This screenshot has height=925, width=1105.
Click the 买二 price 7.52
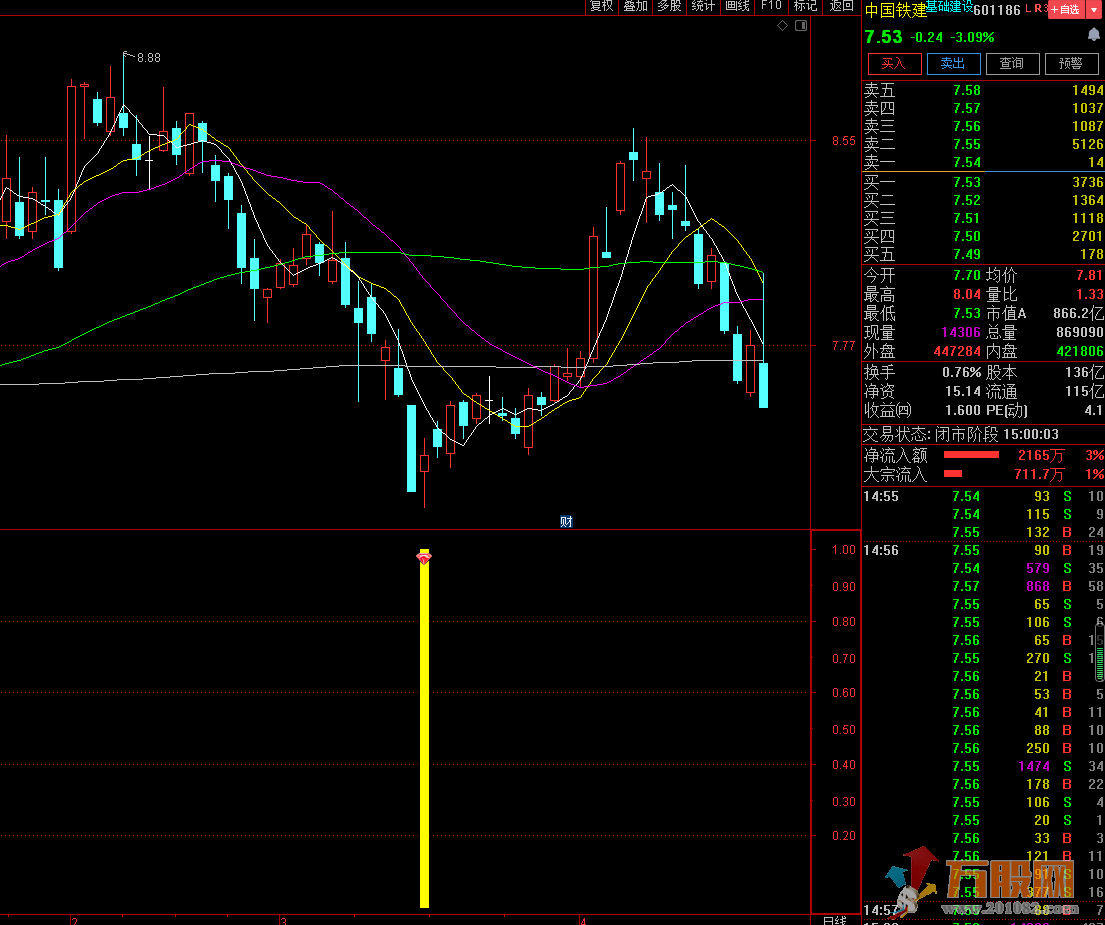point(967,200)
